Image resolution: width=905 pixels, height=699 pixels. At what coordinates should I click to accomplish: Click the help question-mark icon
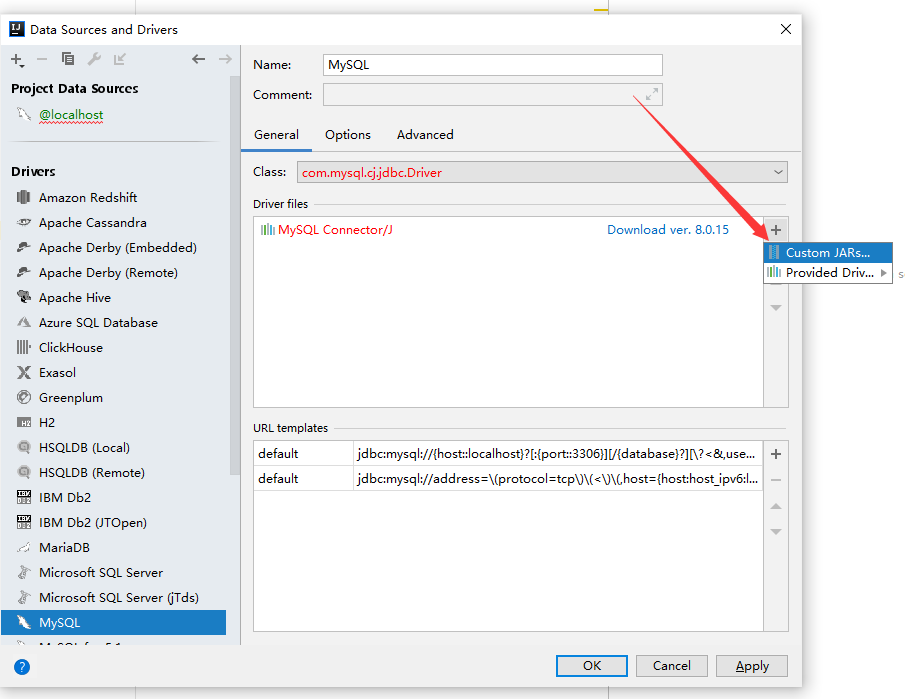[22, 667]
